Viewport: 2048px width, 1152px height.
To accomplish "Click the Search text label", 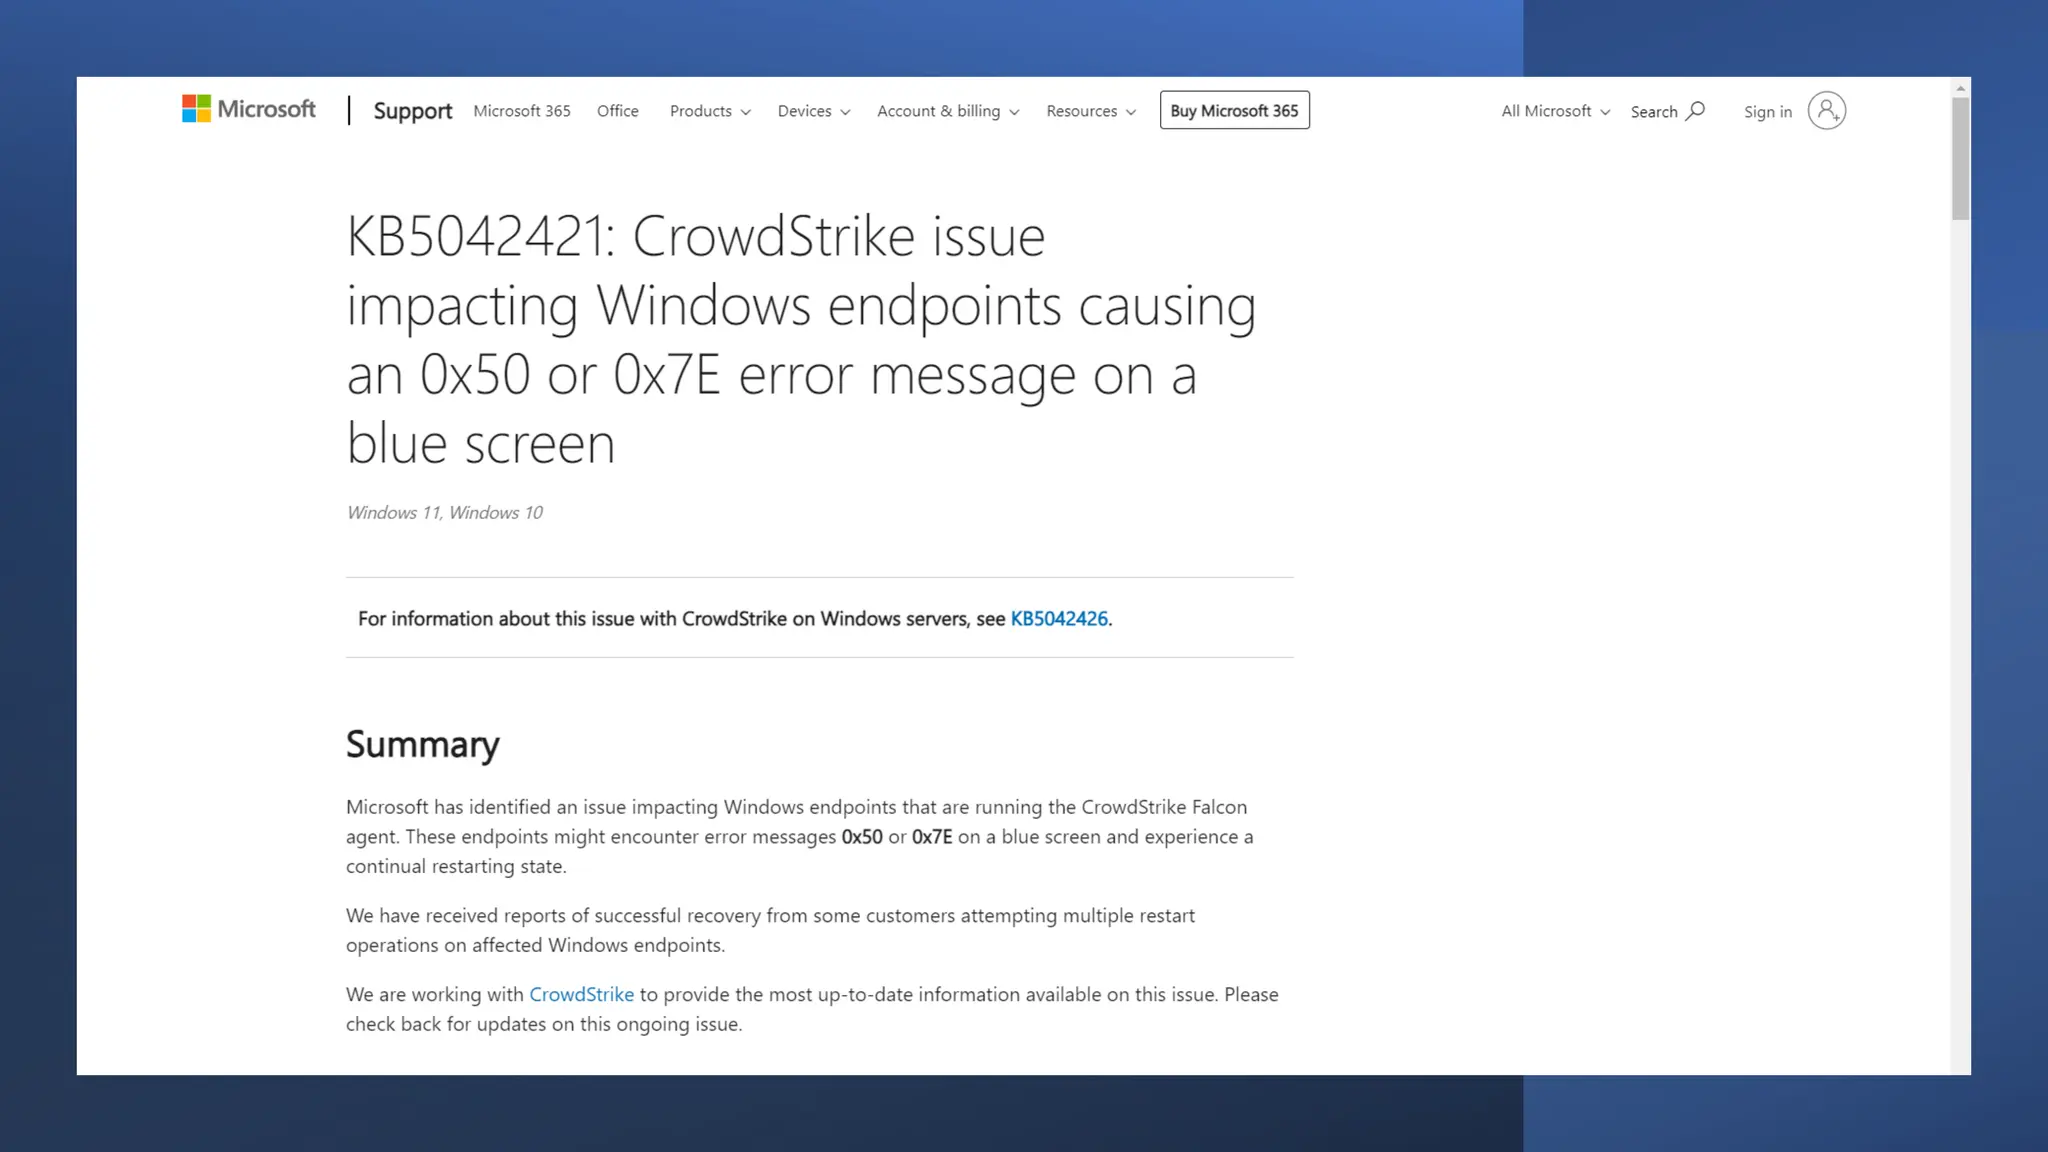I will (x=1653, y=112).
